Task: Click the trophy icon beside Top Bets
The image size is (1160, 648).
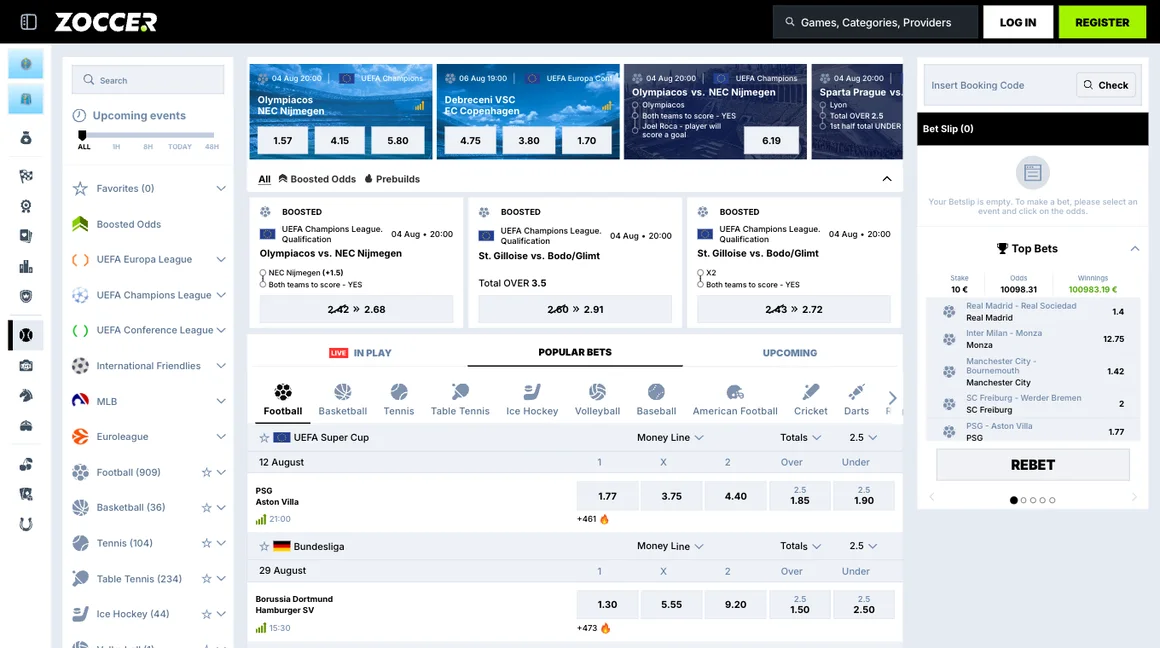Action: point(1002,249)
